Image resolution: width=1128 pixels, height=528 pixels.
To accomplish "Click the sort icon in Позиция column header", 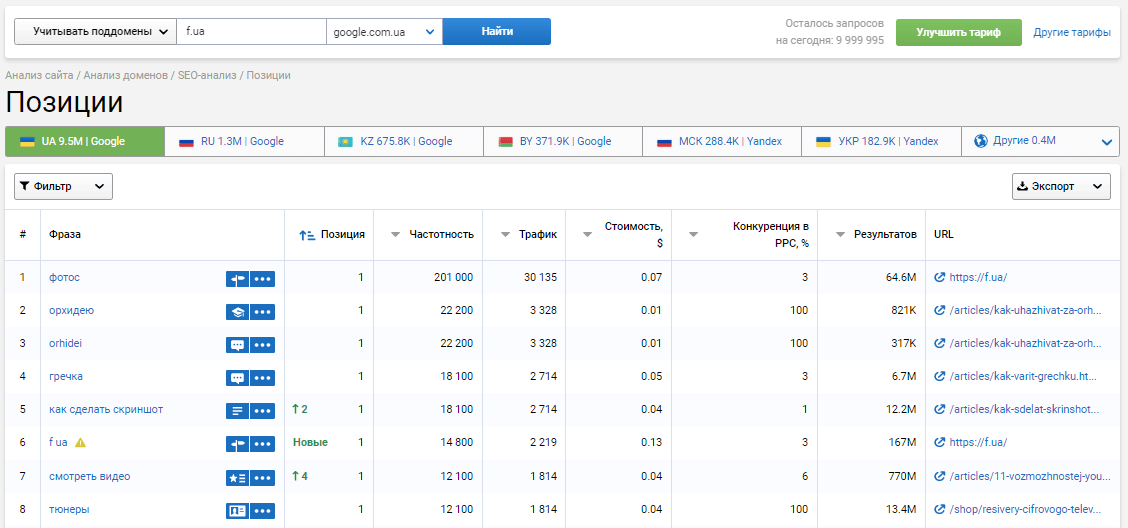I will 307,235.
